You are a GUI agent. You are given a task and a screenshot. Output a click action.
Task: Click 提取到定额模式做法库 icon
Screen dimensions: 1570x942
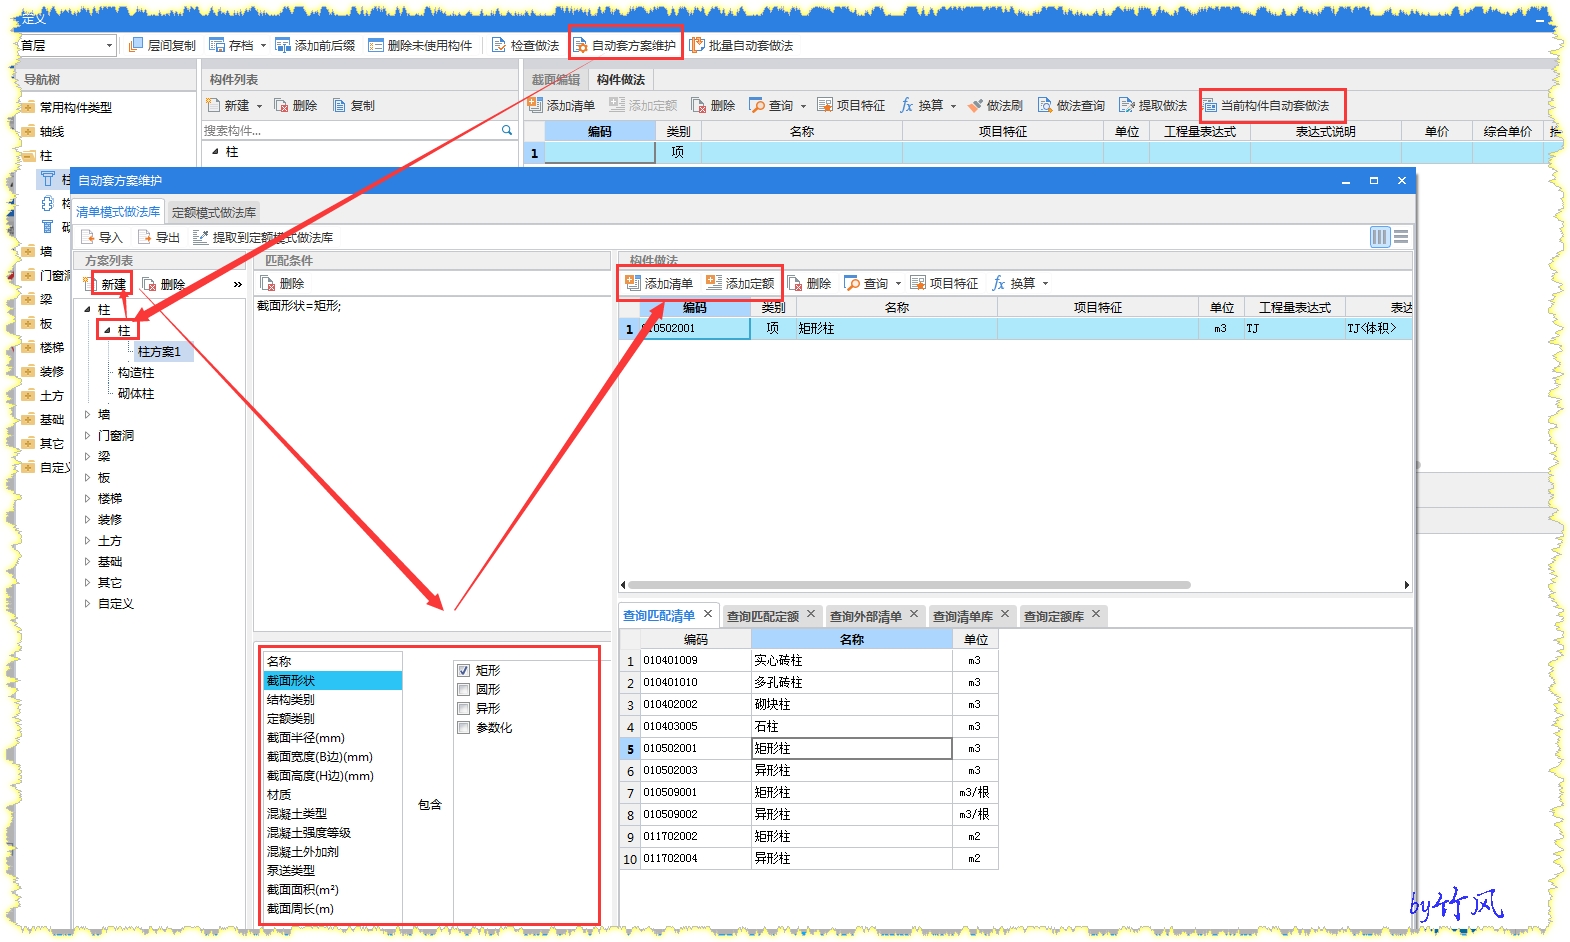click(x=200, y=237)
